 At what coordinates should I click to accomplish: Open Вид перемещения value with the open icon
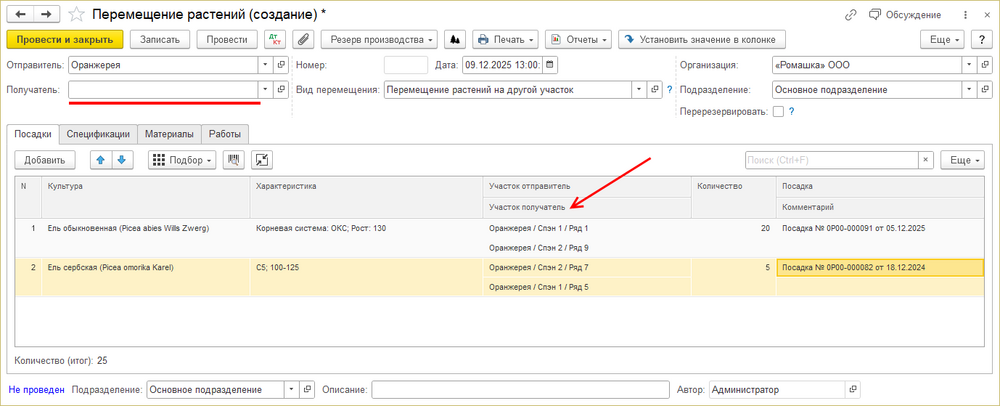coord(655,90)
